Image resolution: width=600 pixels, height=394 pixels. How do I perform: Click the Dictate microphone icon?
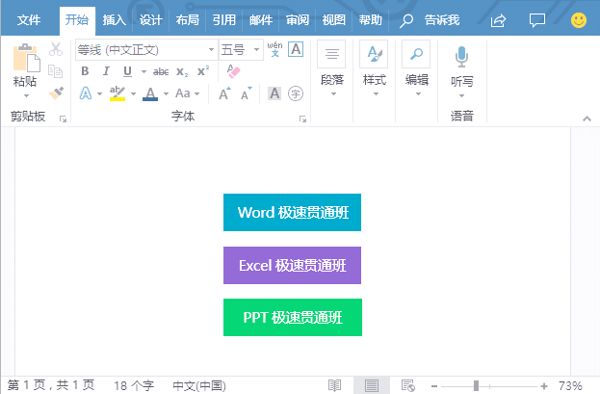coord(461,57)
